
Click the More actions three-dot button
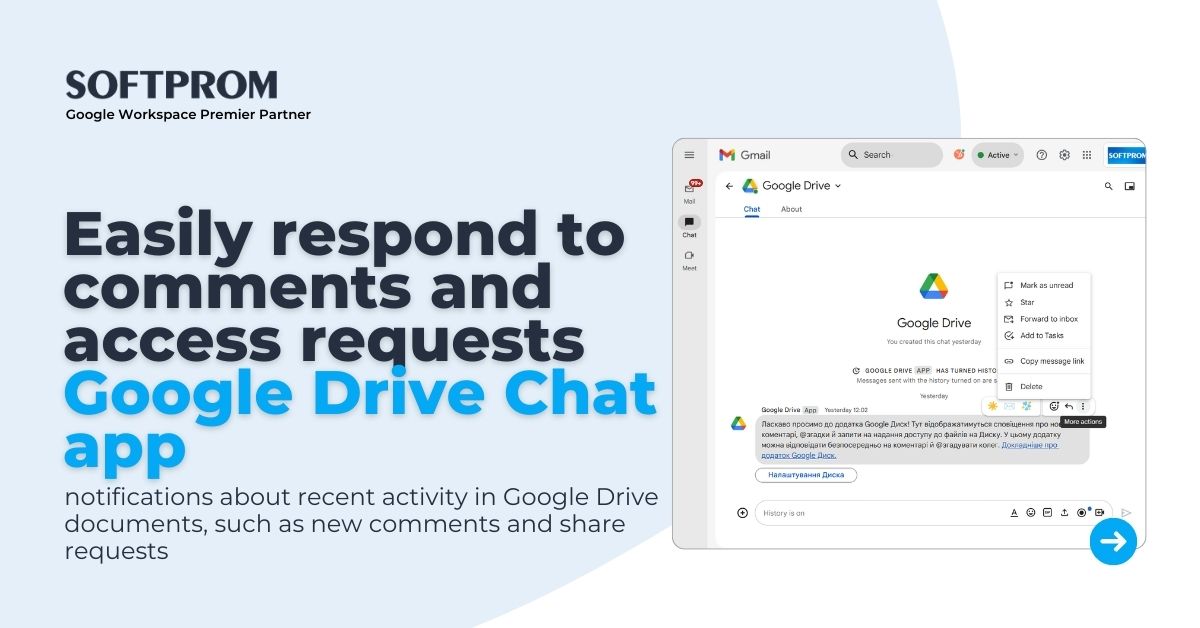point(1083,406)
